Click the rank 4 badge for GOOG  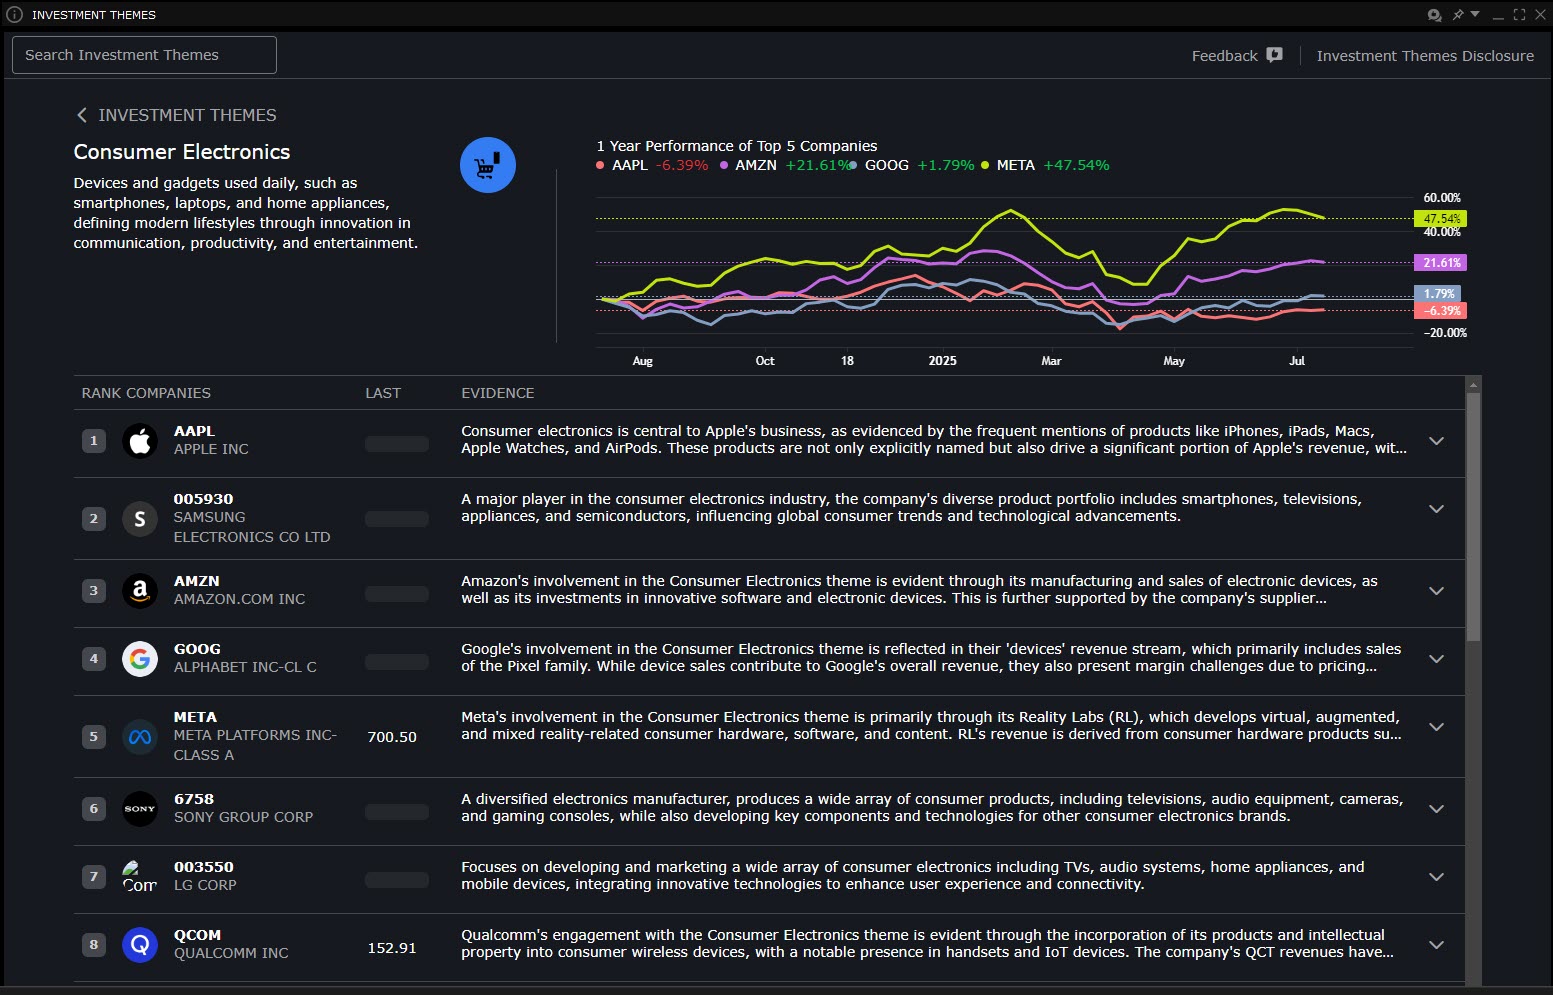click(94, 658)
